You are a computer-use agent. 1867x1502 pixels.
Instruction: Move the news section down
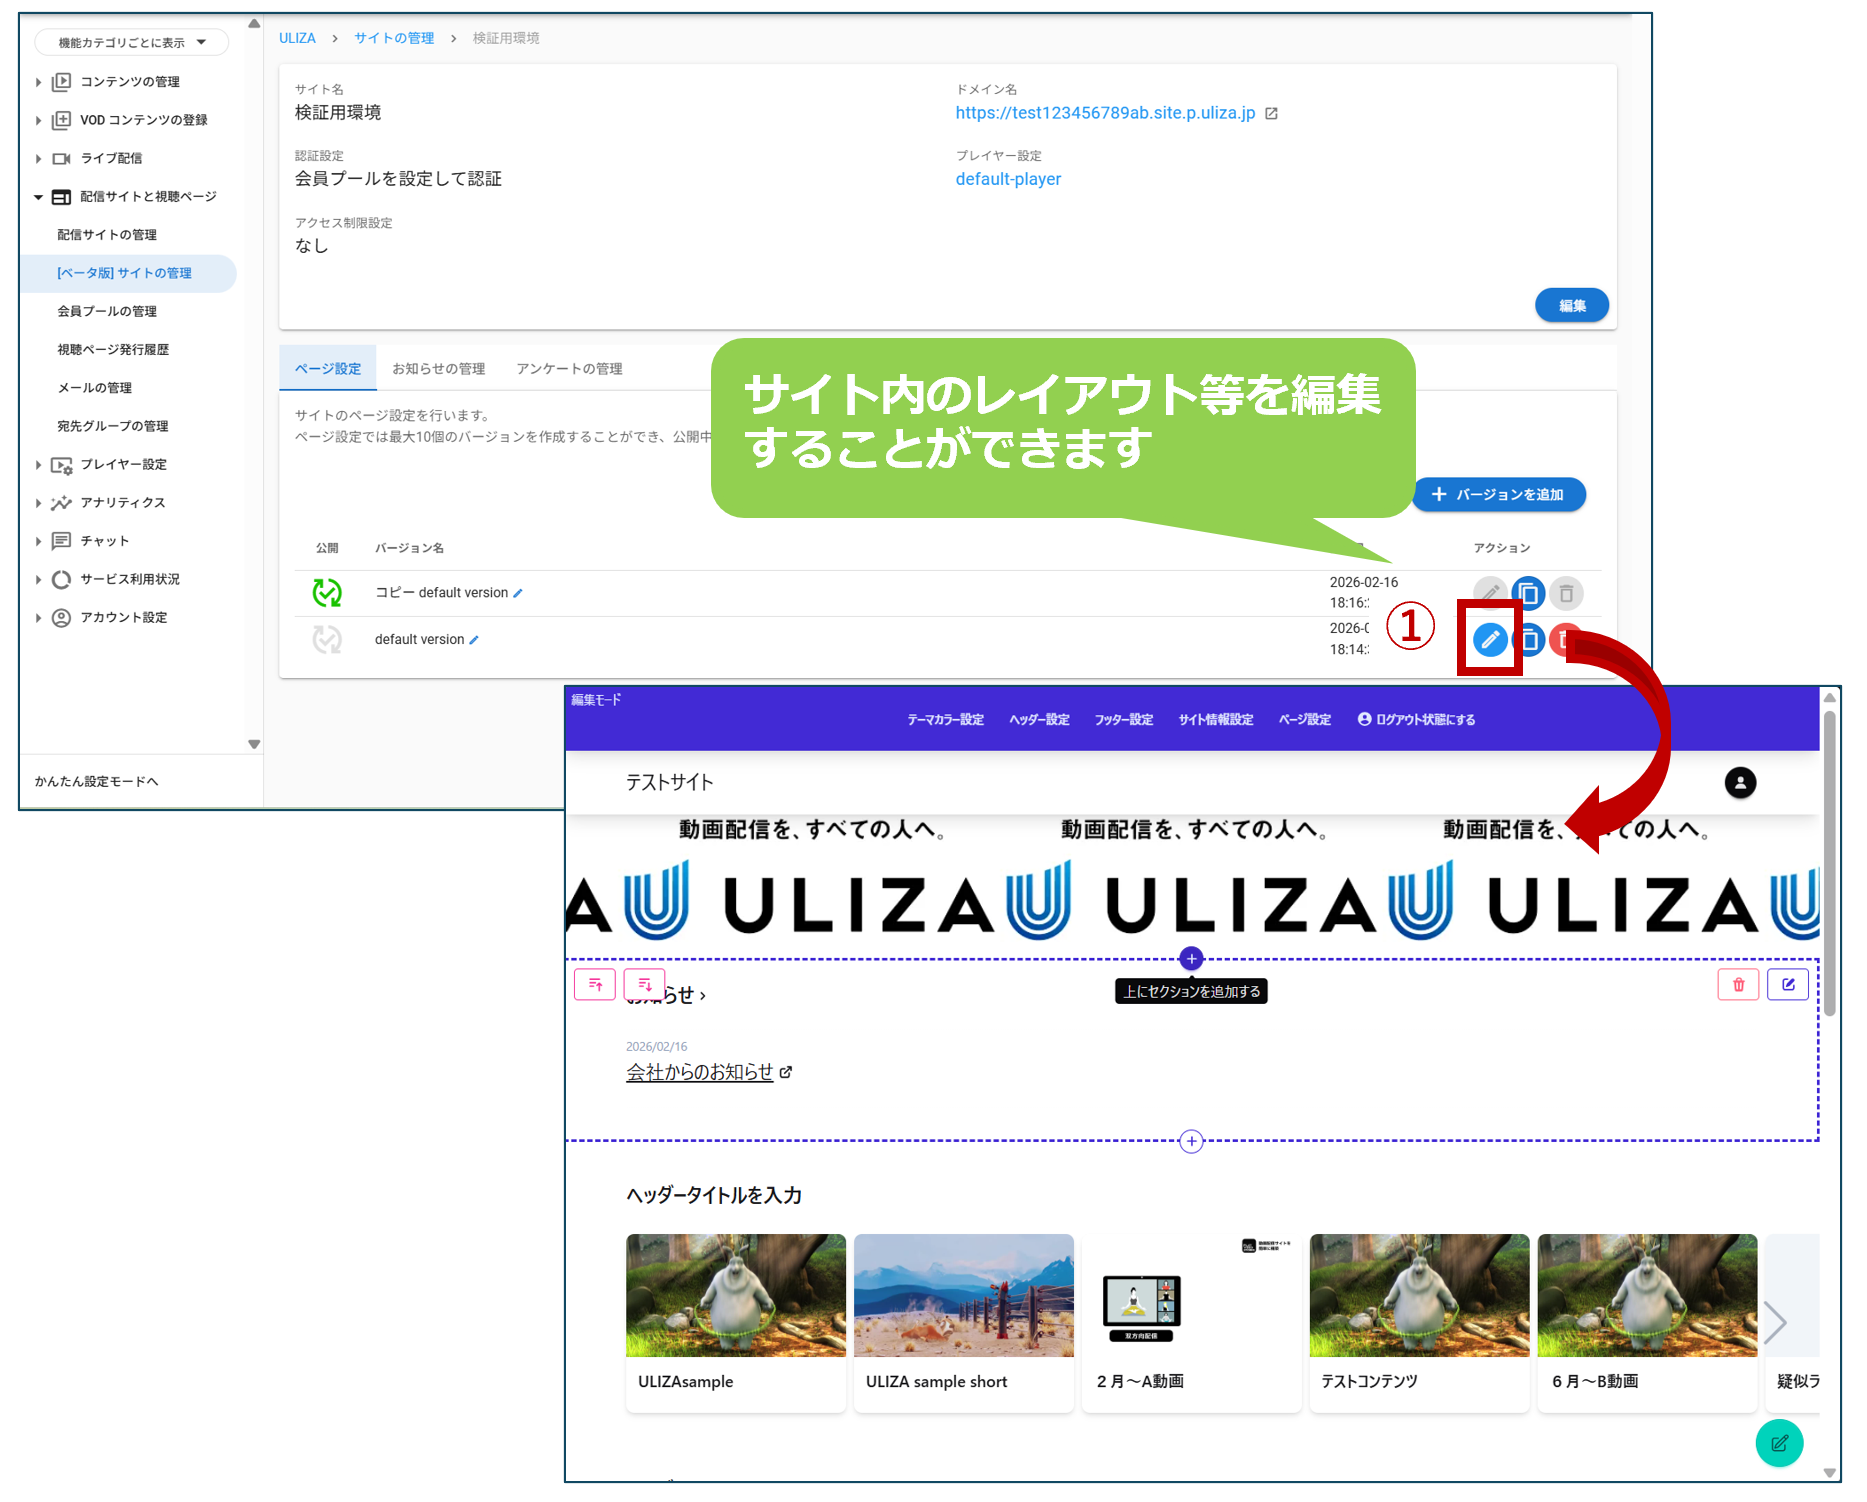pos(644,985)
